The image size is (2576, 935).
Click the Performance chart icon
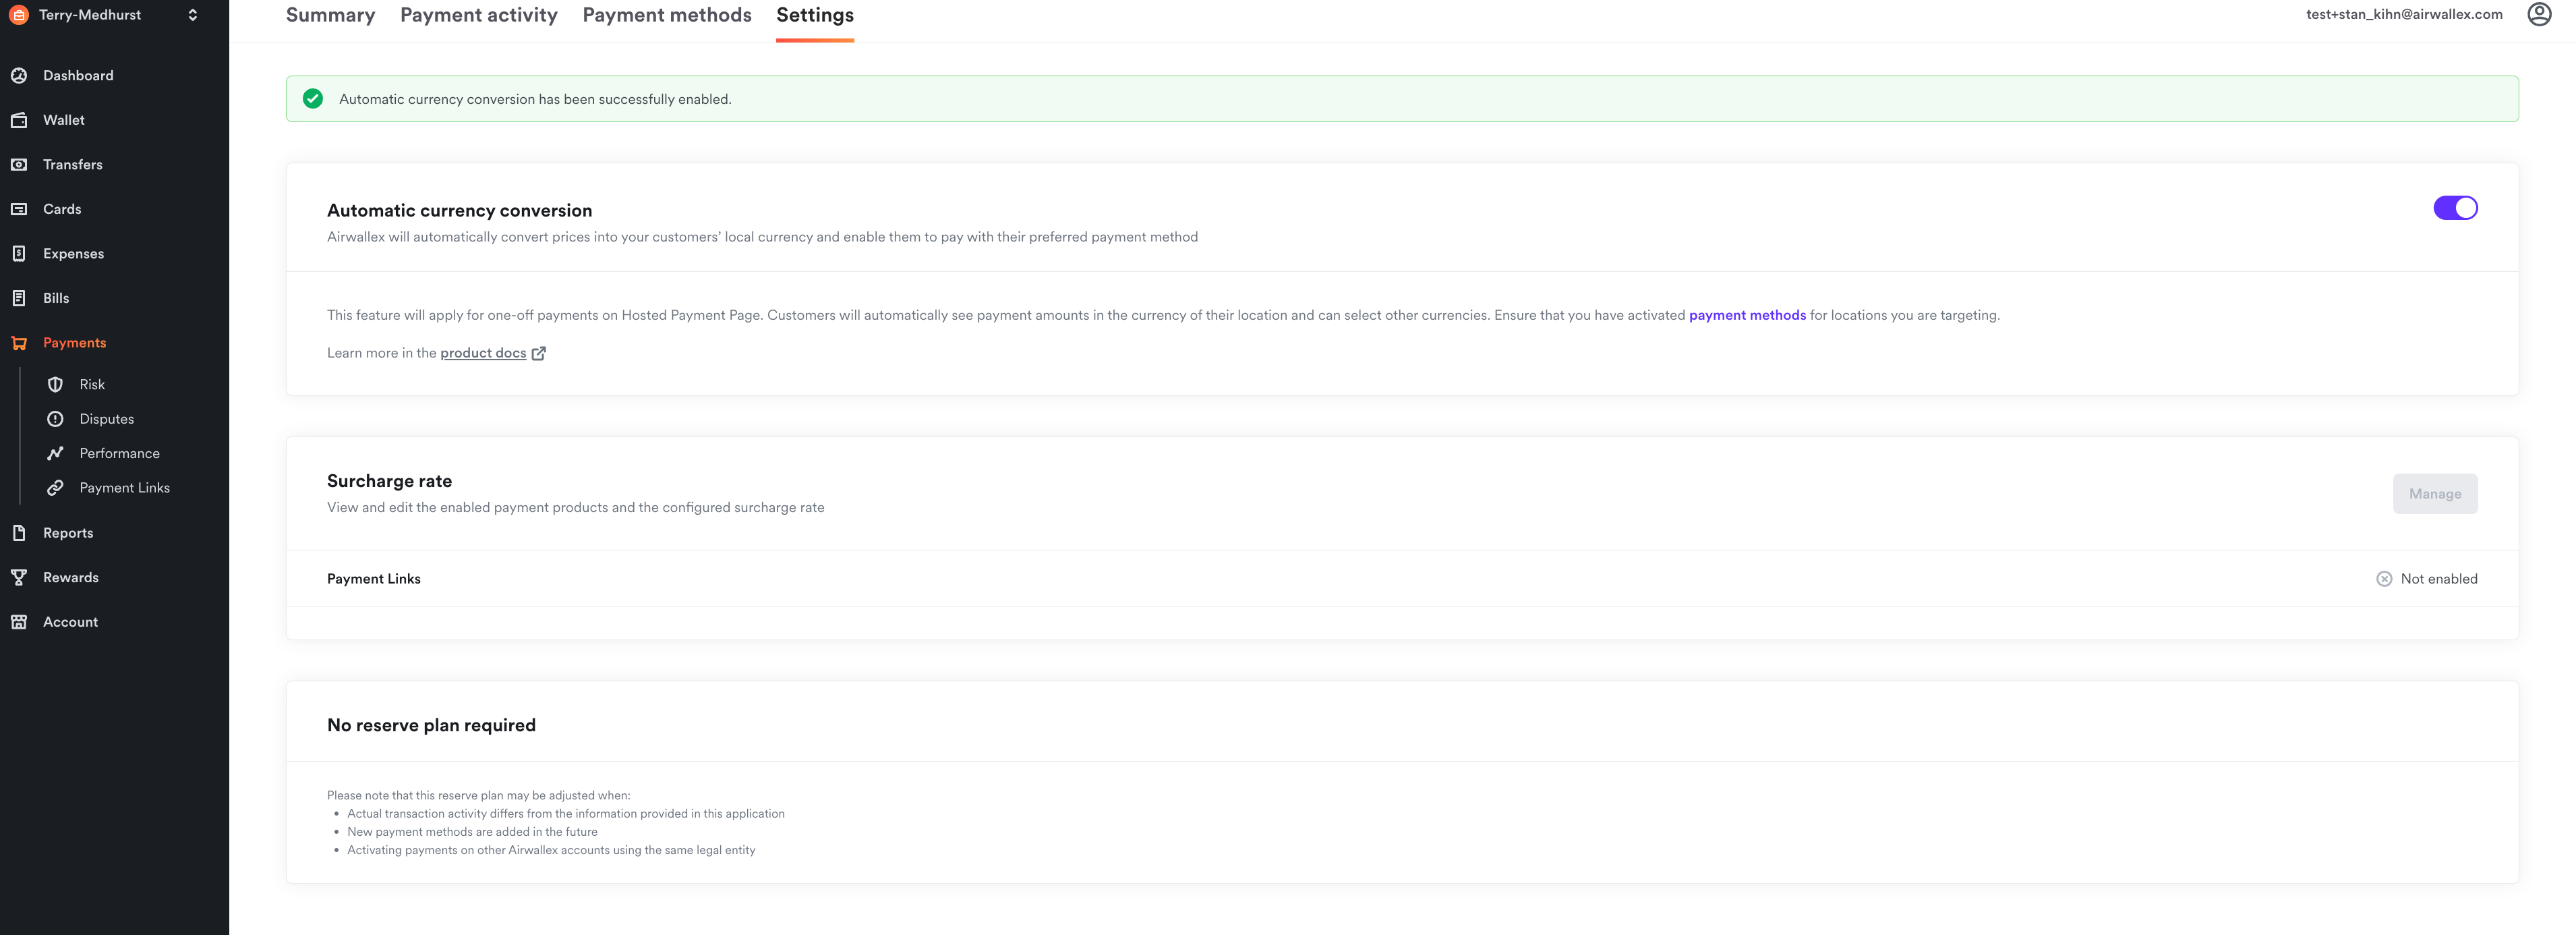[56, 454]
